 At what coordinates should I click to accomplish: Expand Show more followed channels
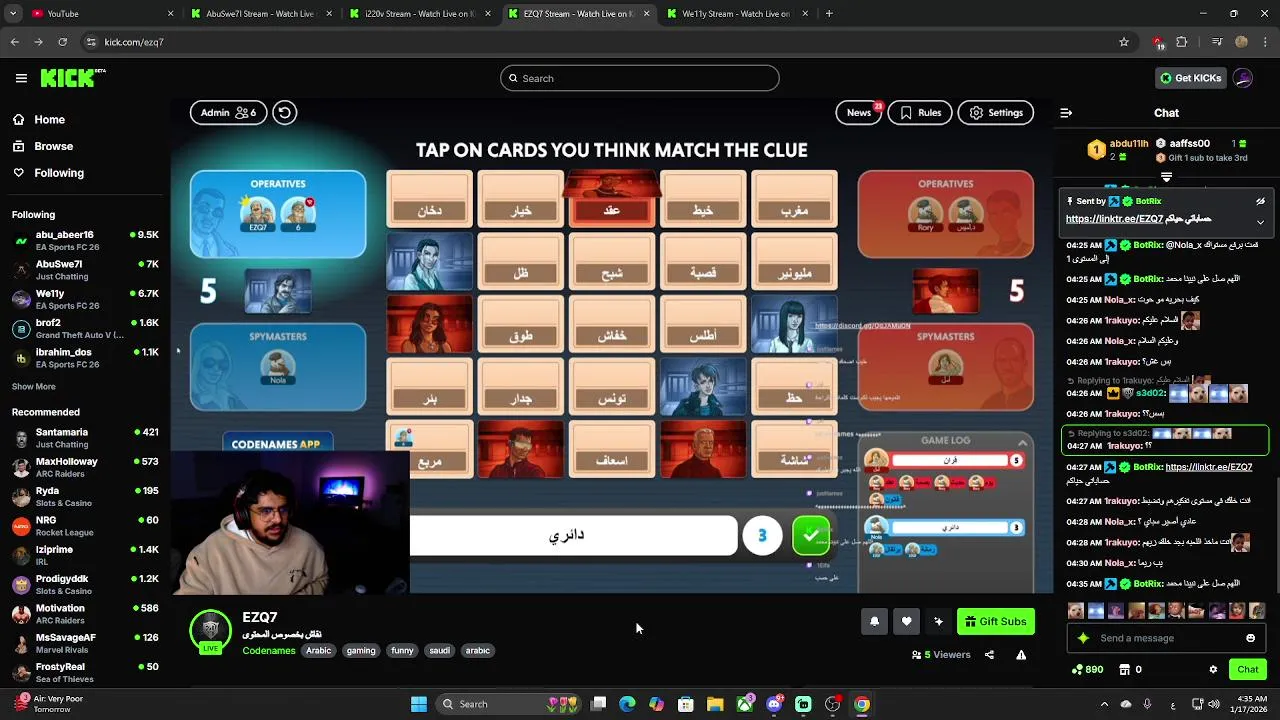(x=34, y=387)
